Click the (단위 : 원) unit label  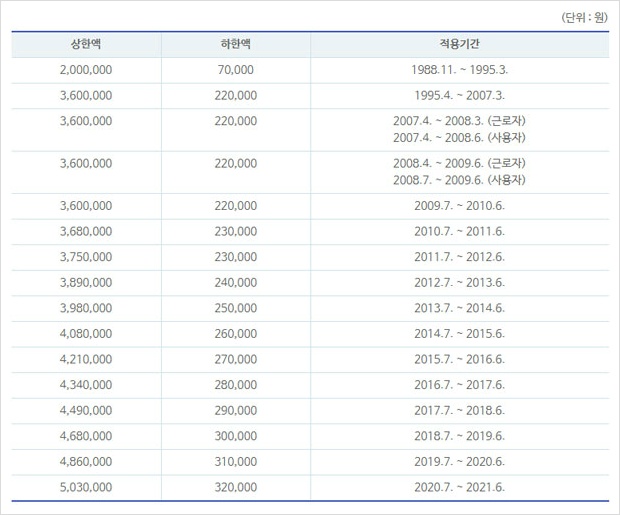(x=584, y=18)
